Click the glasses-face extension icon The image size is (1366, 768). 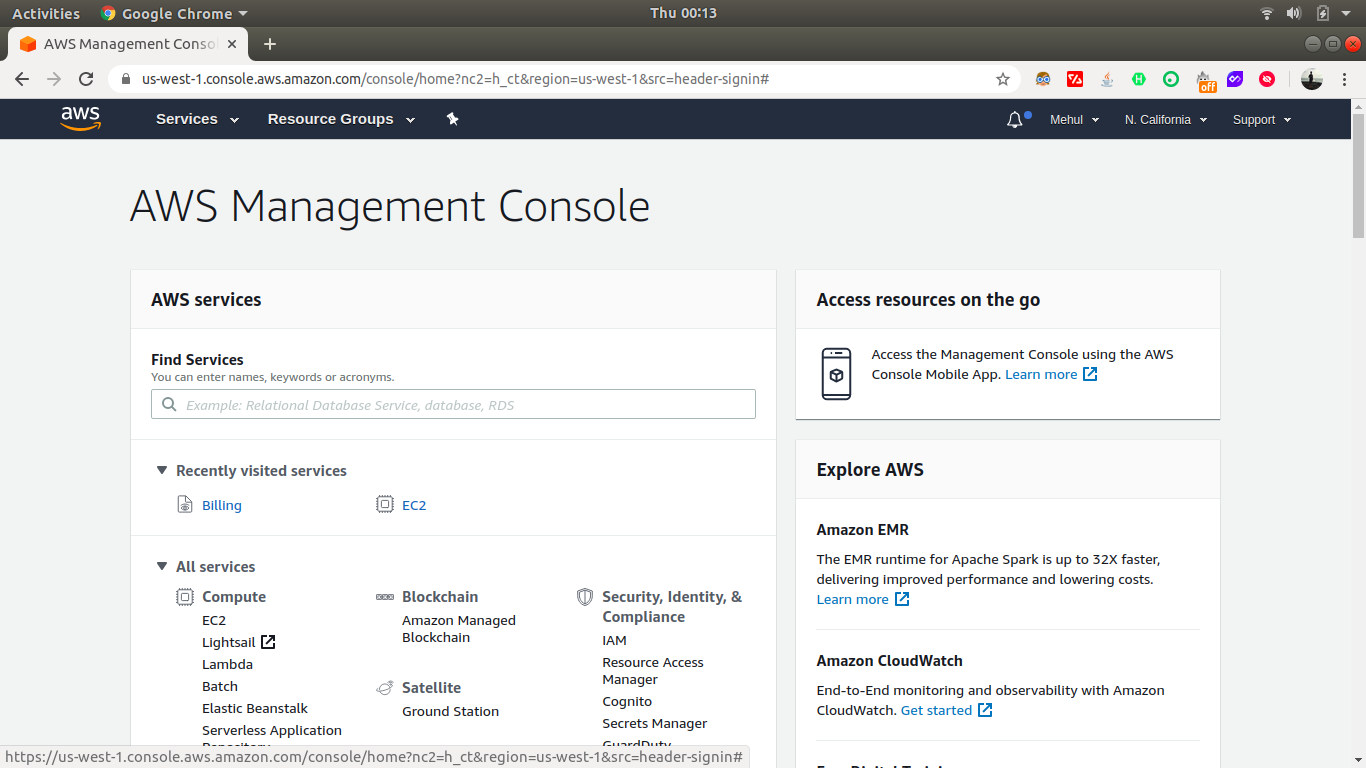[1043, 79]
